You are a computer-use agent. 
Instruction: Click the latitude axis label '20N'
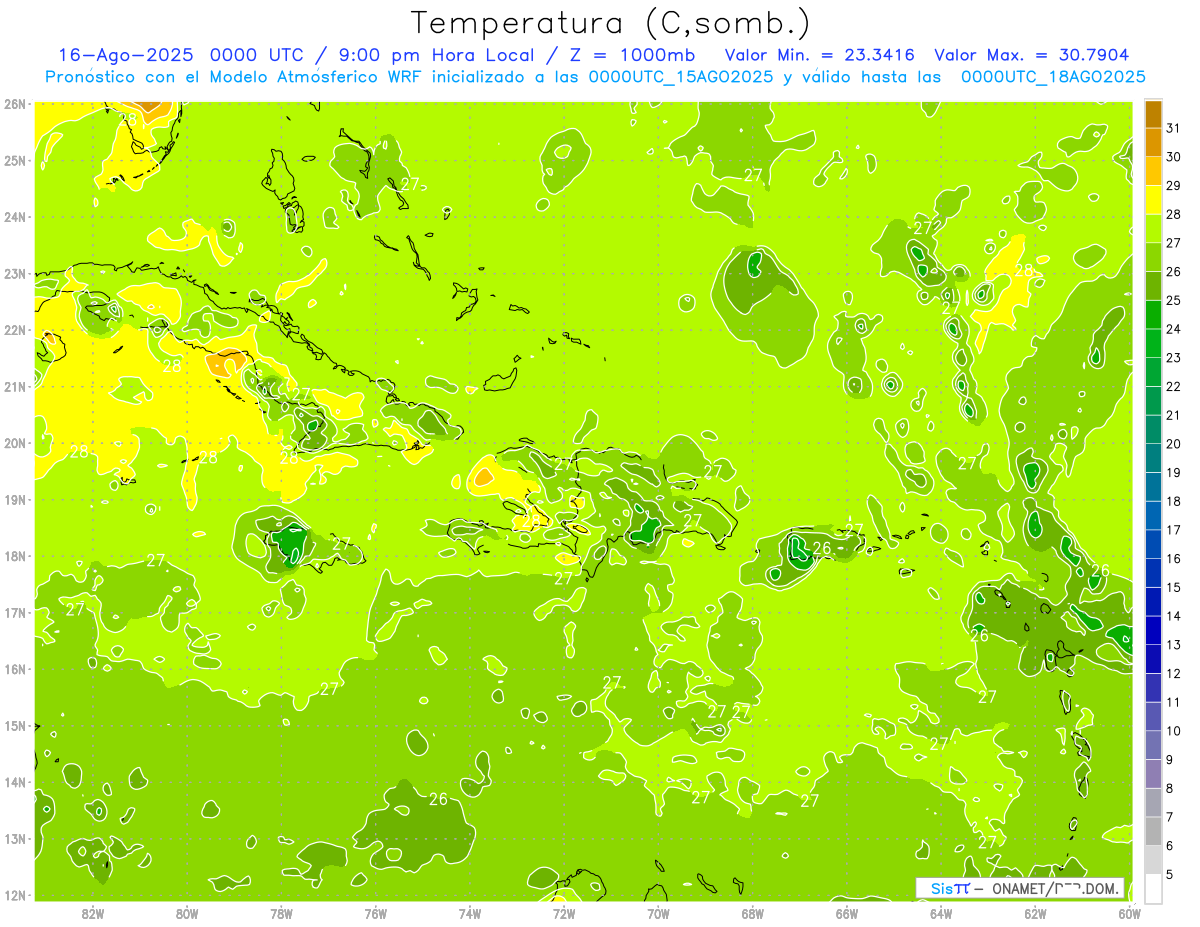pyautogui.click(x=15, y=443)
